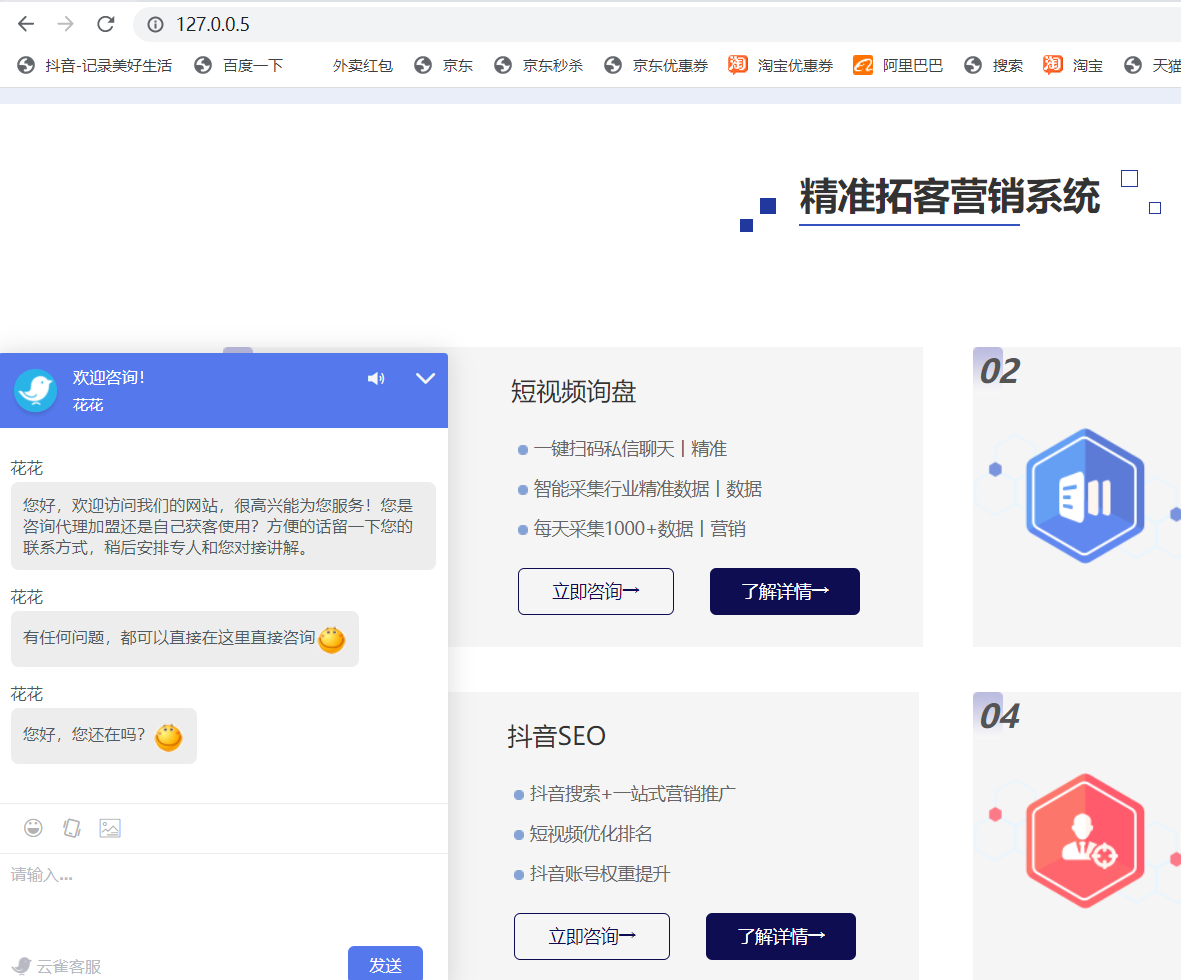This screenshot has height=980, width=1181.
Task: Mute the chat sound with speaker icon
Action: coord(376,378)
